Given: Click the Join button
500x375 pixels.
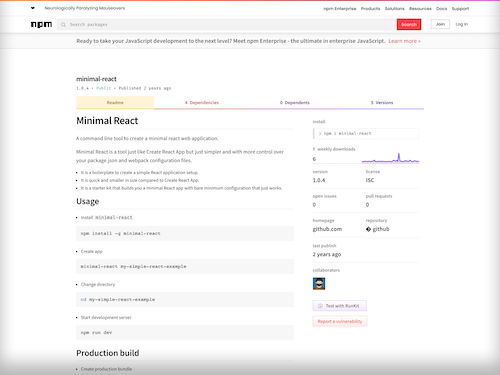Looking at the screenshot, I should 440,24.
